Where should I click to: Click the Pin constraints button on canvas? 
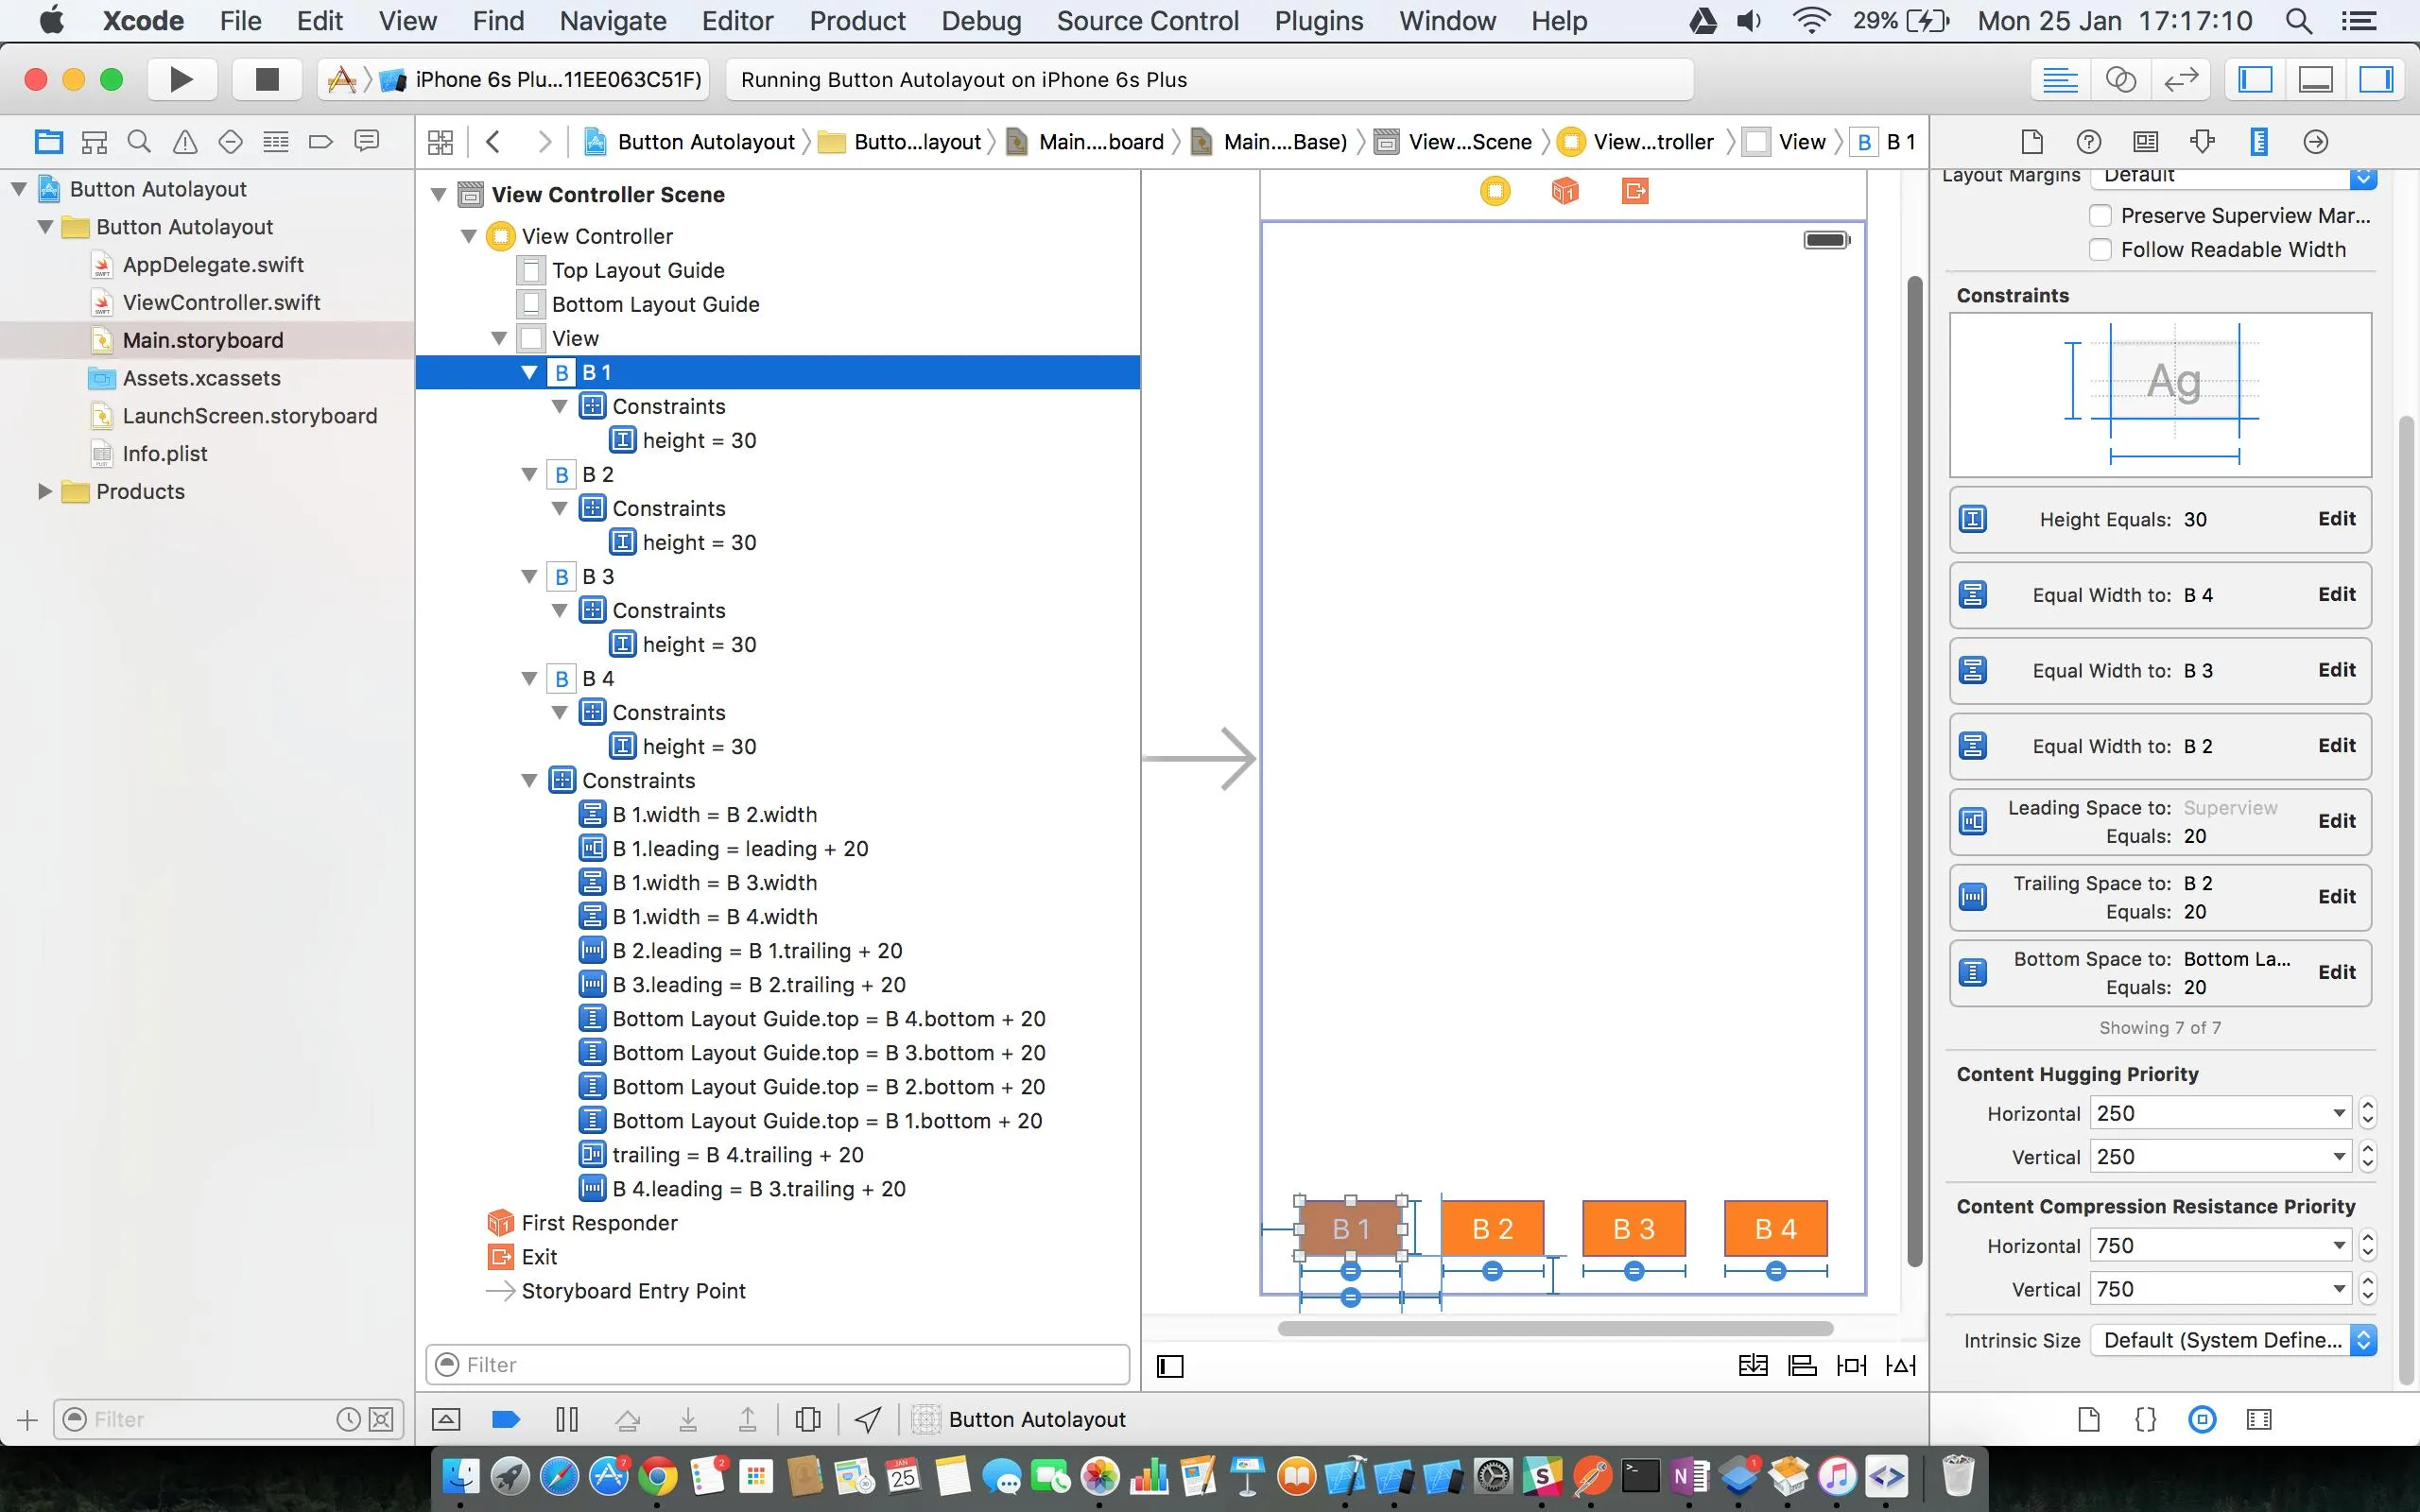pyautogui.click(x=1851, y=1365)
